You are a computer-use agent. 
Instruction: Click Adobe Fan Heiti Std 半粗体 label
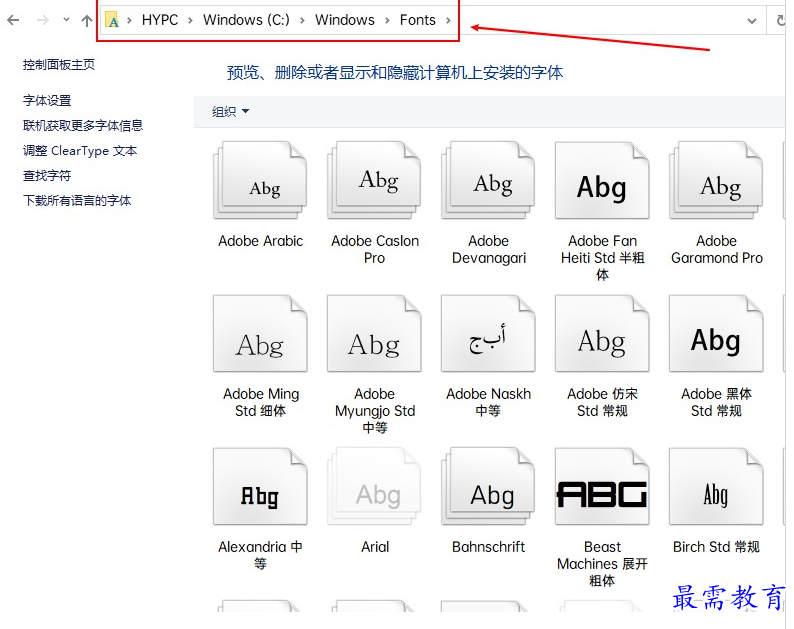602,258
